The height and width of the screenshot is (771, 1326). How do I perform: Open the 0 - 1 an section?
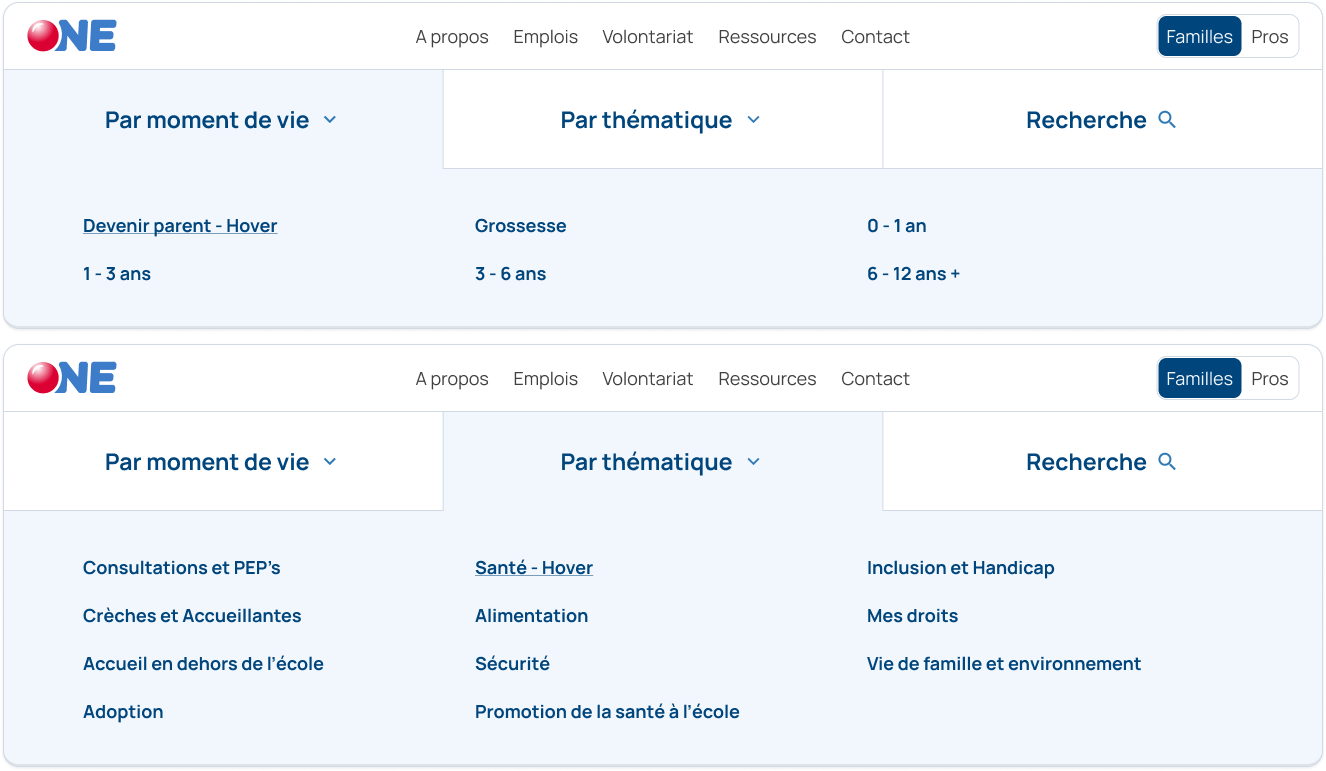(896, 225)
